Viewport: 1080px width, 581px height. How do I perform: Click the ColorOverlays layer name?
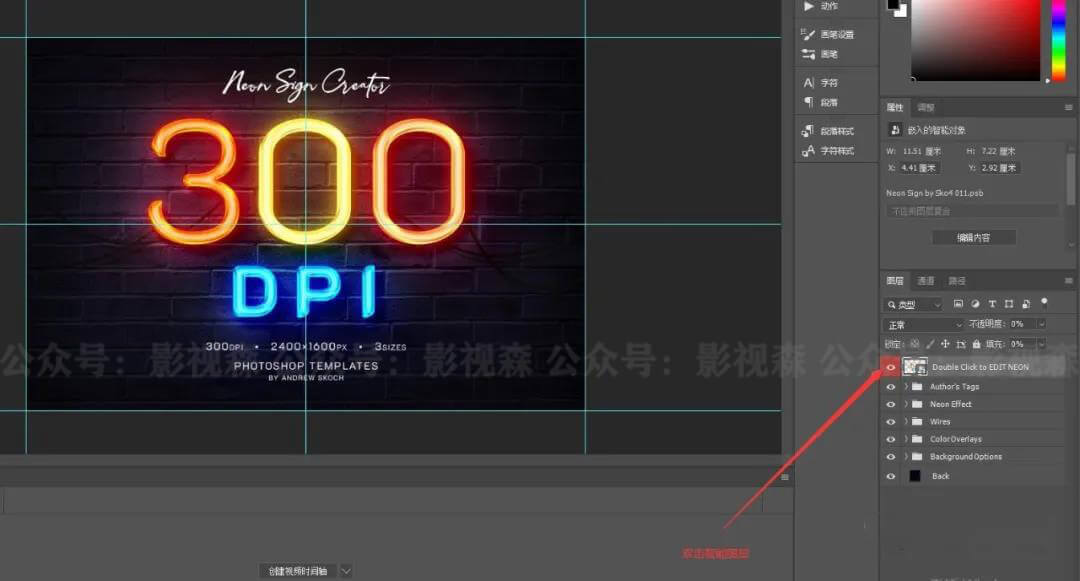[956, 439]
